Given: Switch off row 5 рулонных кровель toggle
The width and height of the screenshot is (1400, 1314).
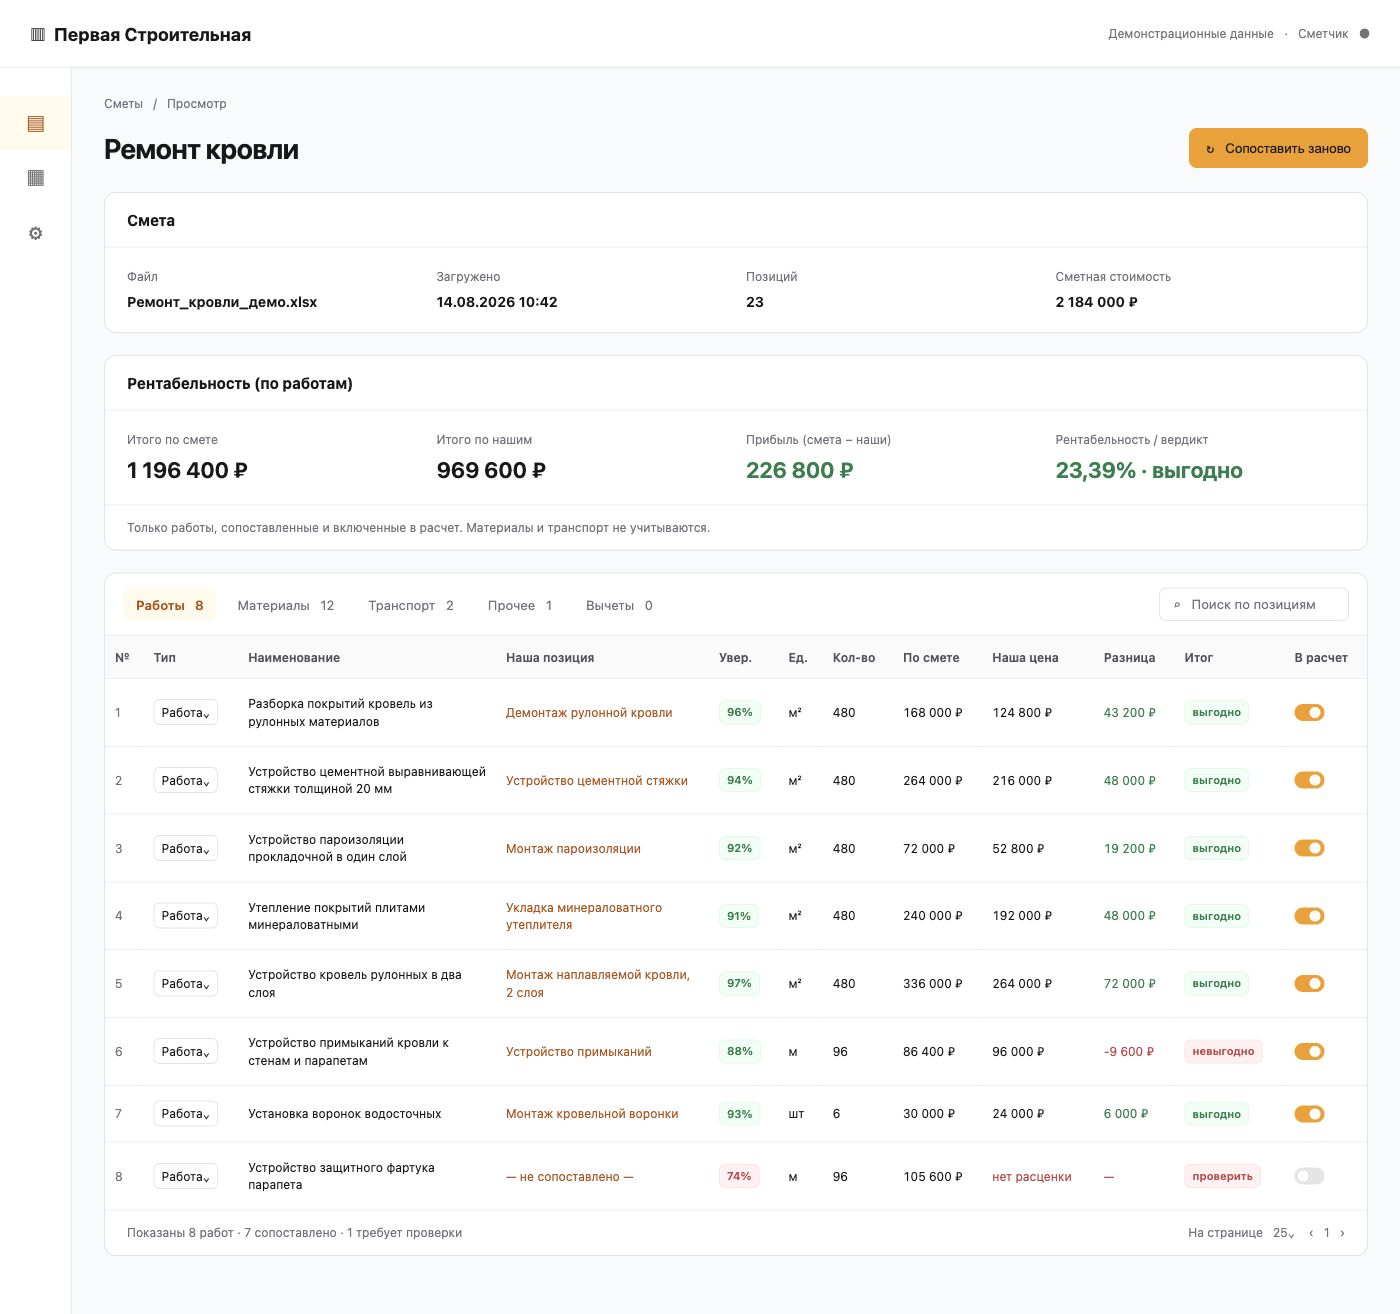Looking at the screenshot, I should (1309, 984).
